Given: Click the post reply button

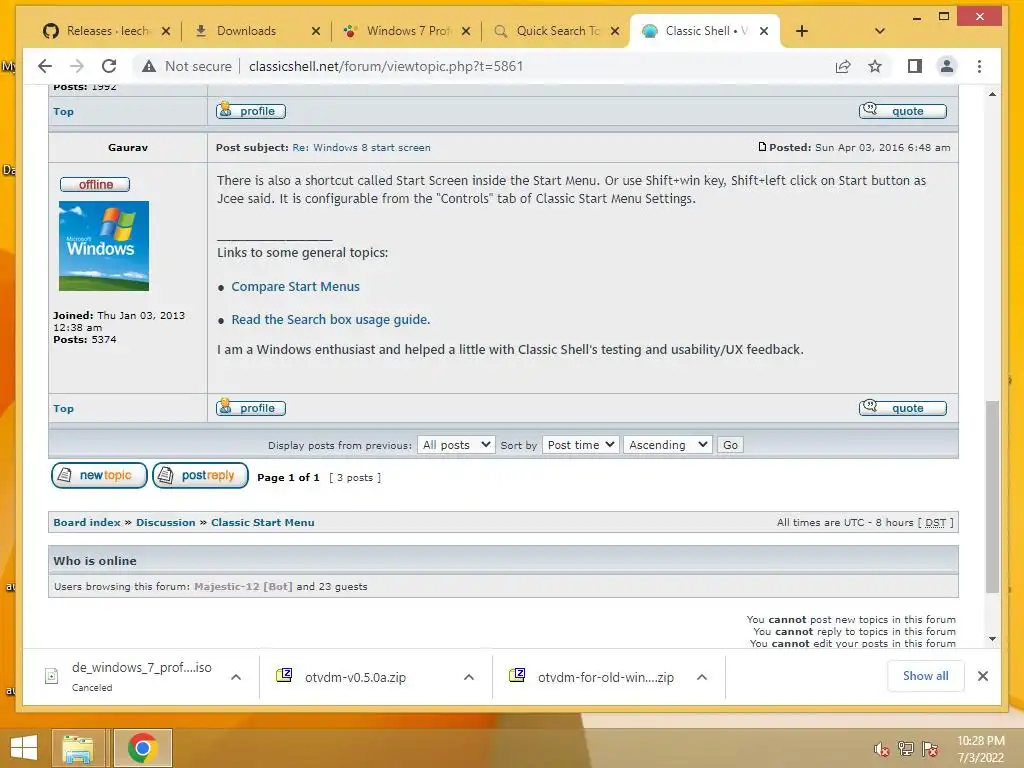Looking at the screenshot, I should [x=200, y=475].
